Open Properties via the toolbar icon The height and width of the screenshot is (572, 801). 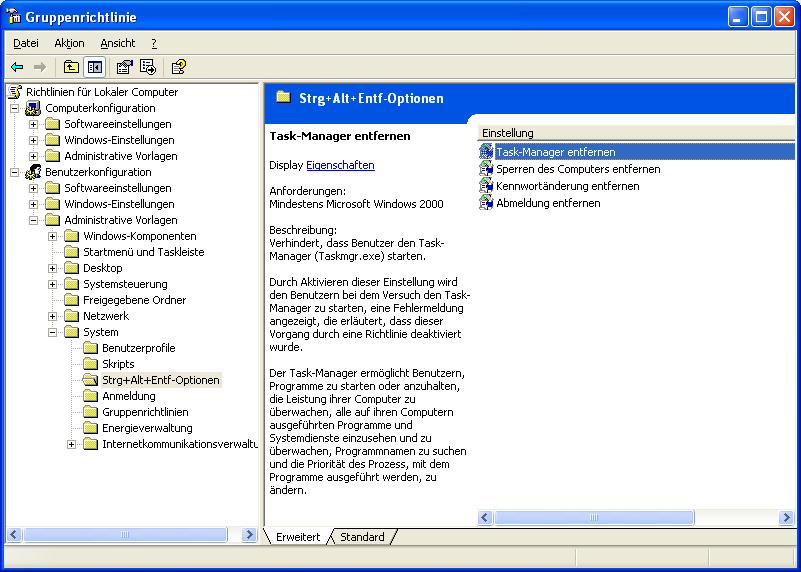click(x=124, y=67)
